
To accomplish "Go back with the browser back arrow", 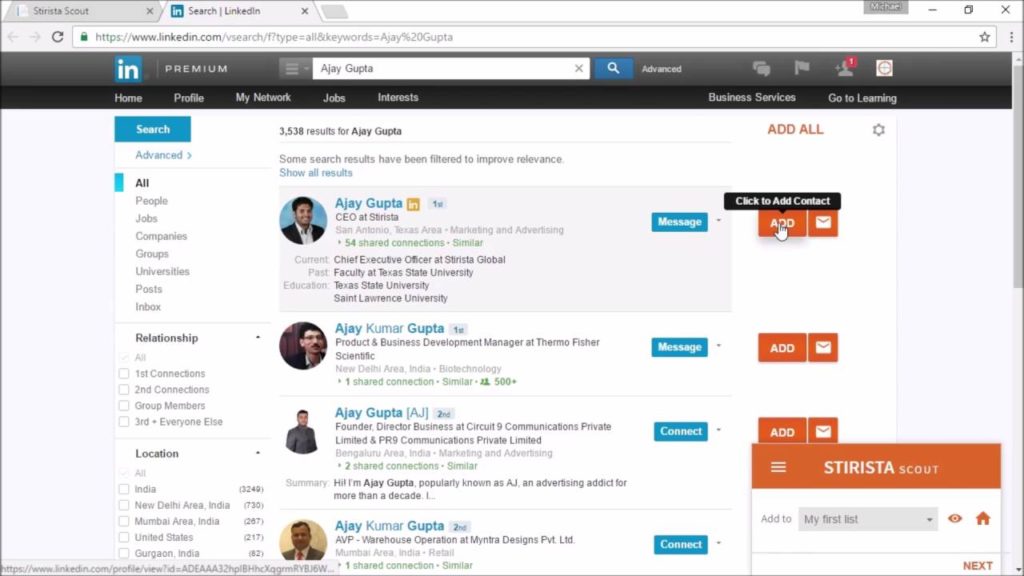I will (13, 37).
